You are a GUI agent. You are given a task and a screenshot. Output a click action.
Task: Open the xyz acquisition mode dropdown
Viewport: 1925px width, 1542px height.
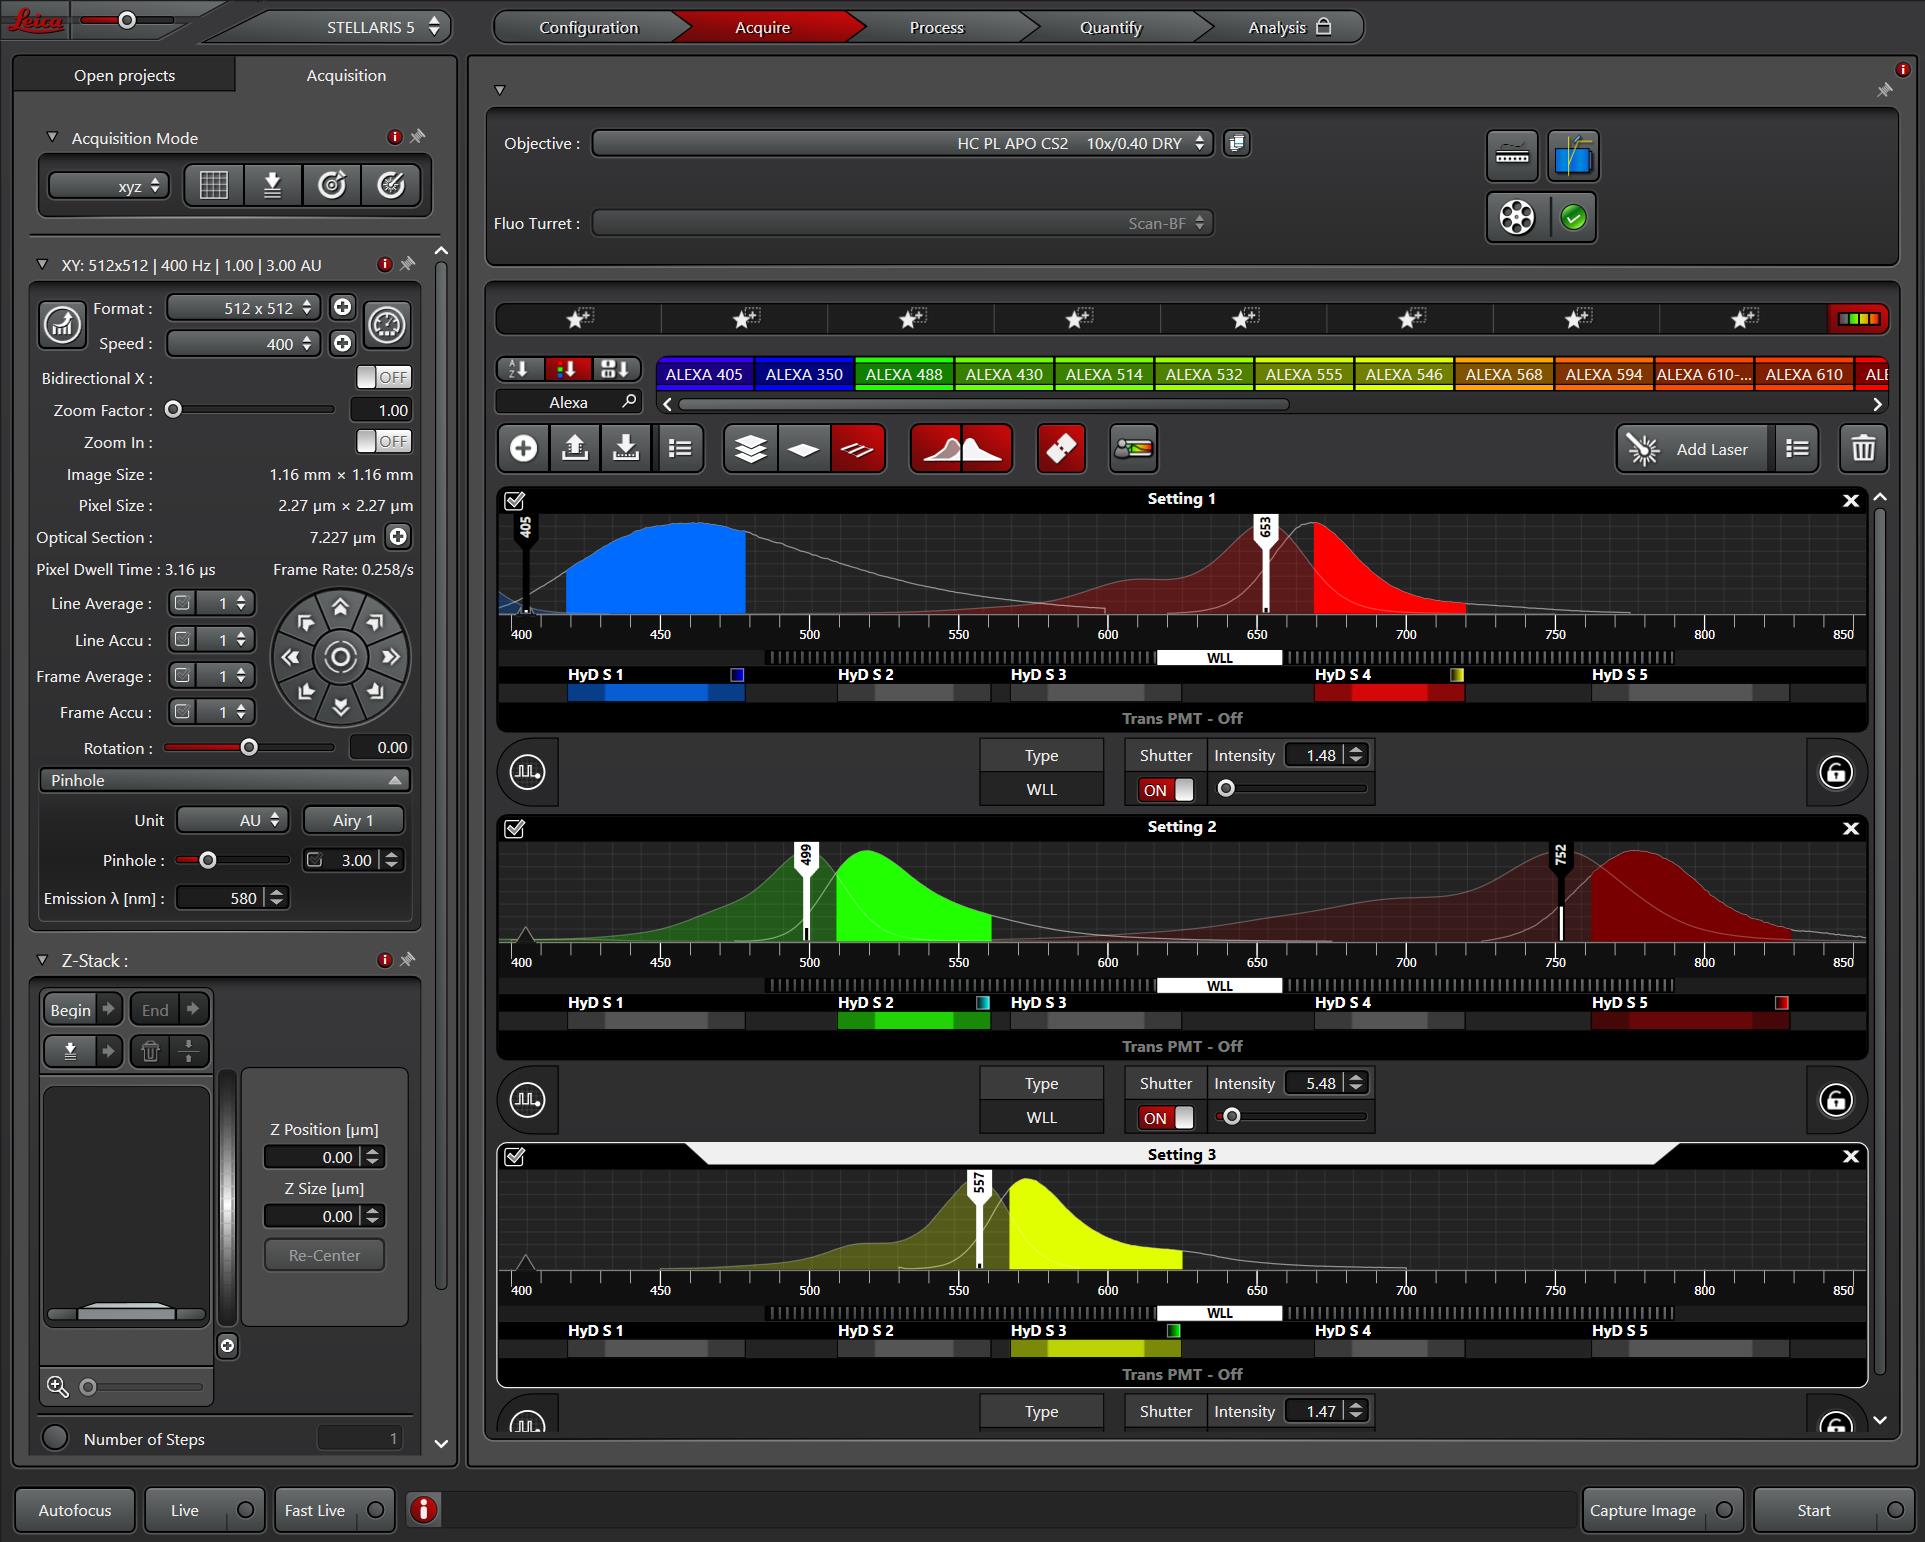(109, 186)
